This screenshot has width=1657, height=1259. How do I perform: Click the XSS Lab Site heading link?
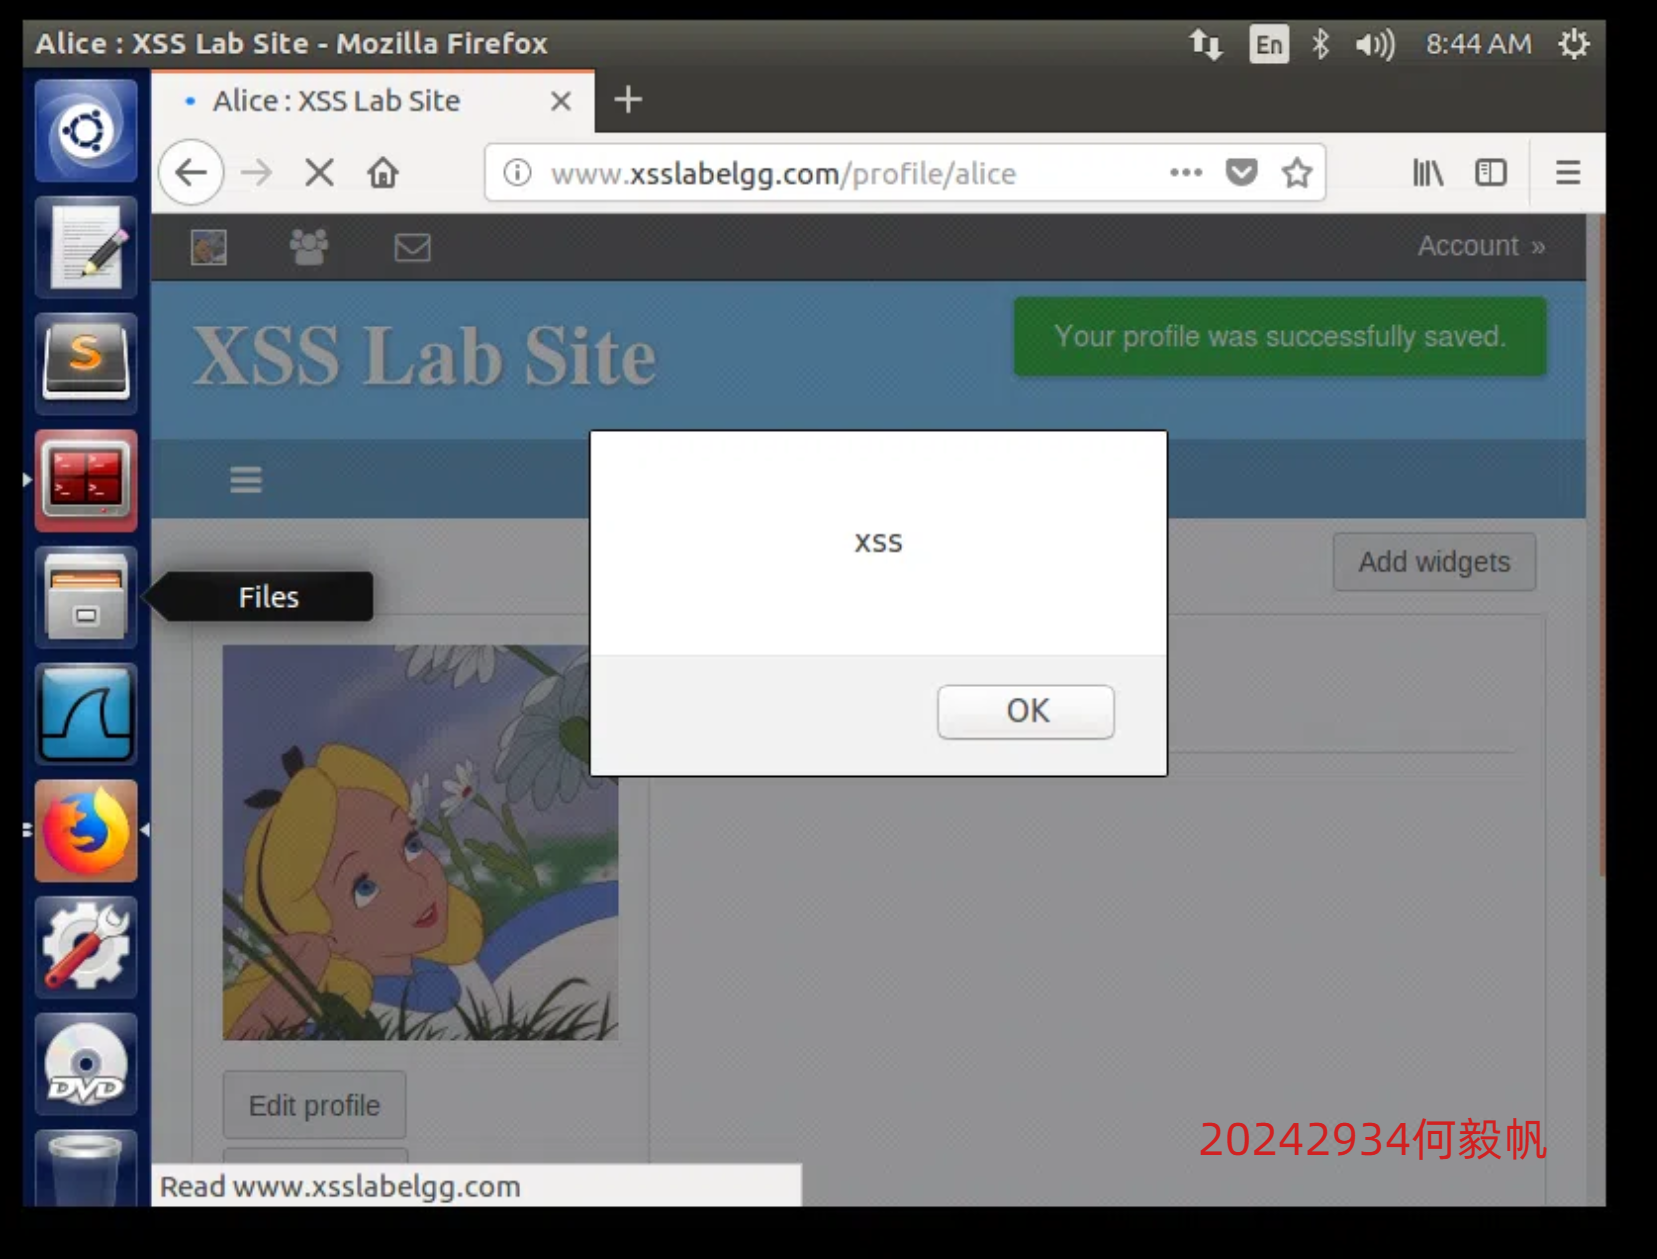pyautogui.click(x=425, y=356)
